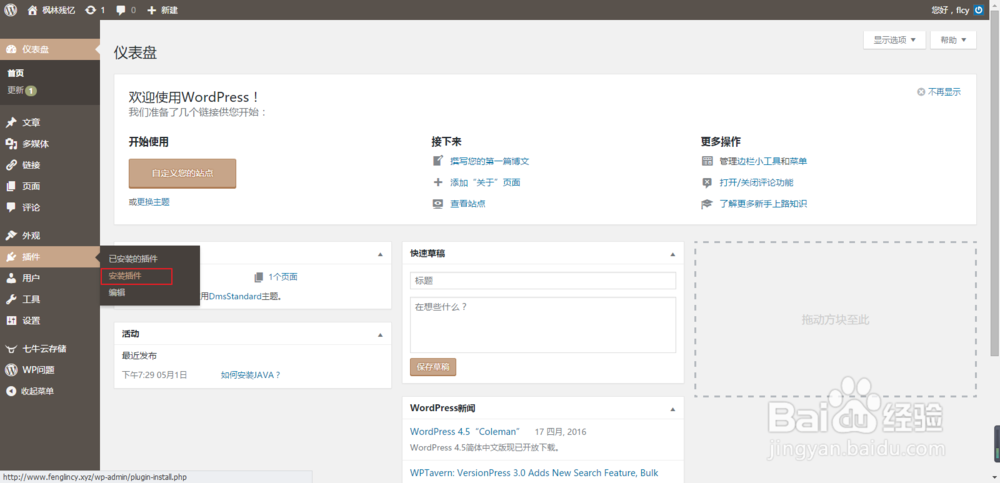Viewport: 1000px width, 483px height.
Task: Open the comments bubble icon in admin bar
Action: point(119,10)
